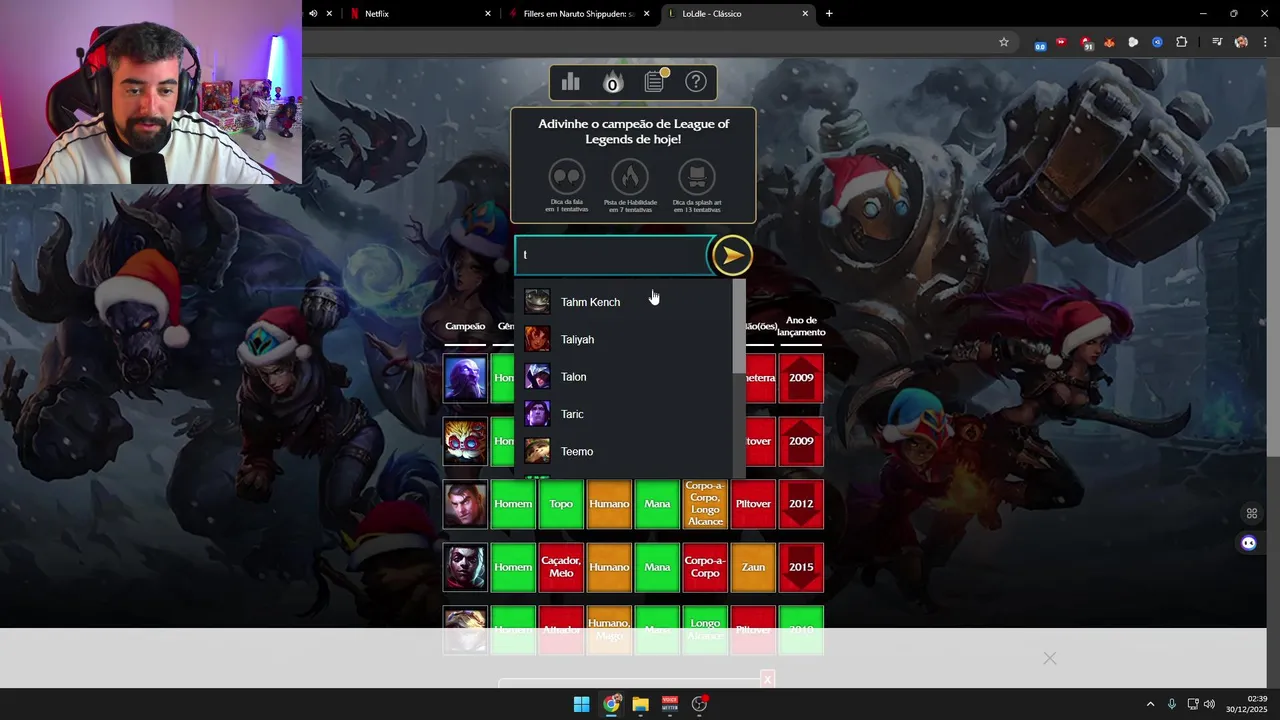Image resolution: width=1280 pixels, height=720 pixels.
Task: Click the champion guess input field
Action: 612,255
